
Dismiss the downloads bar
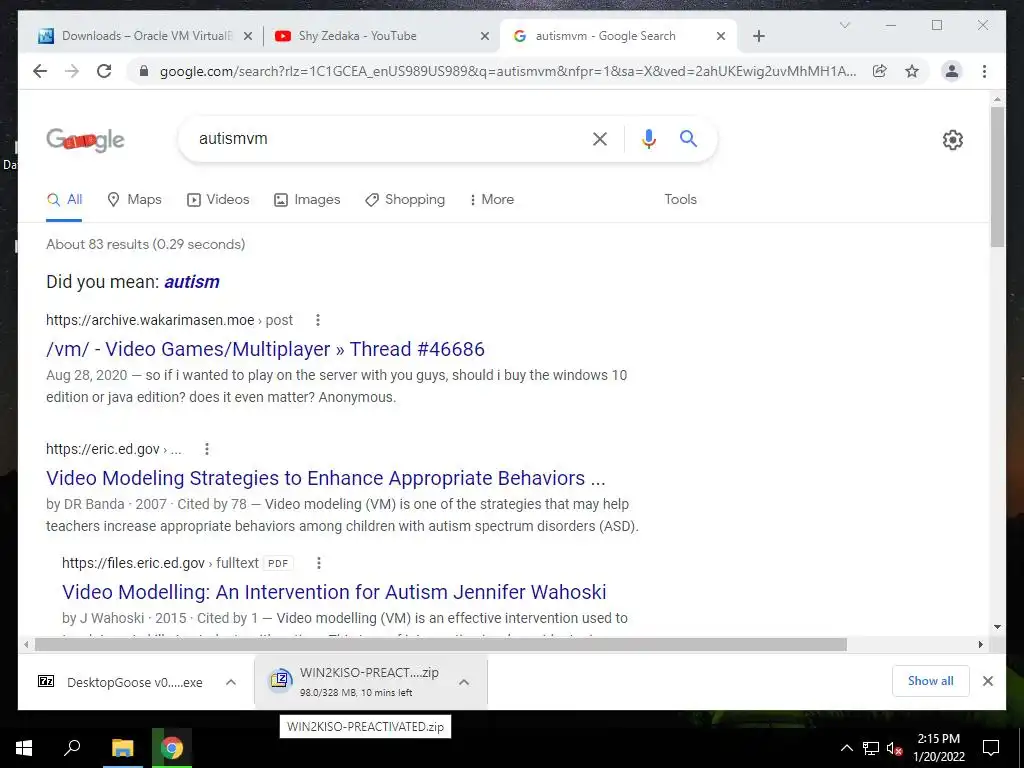[x=987, y=681]
